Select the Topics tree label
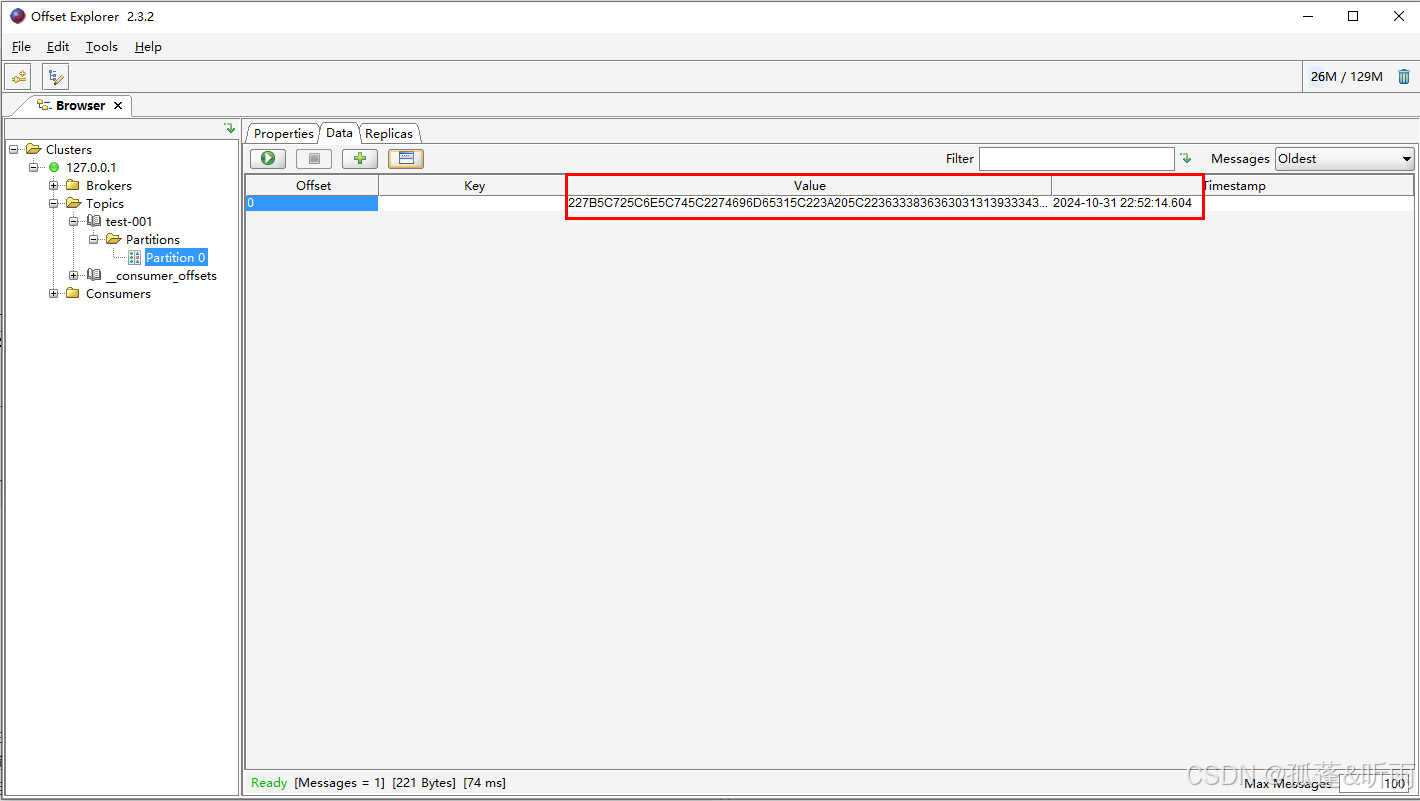This screenshot has height=801, width=1420. click(105, 203)
